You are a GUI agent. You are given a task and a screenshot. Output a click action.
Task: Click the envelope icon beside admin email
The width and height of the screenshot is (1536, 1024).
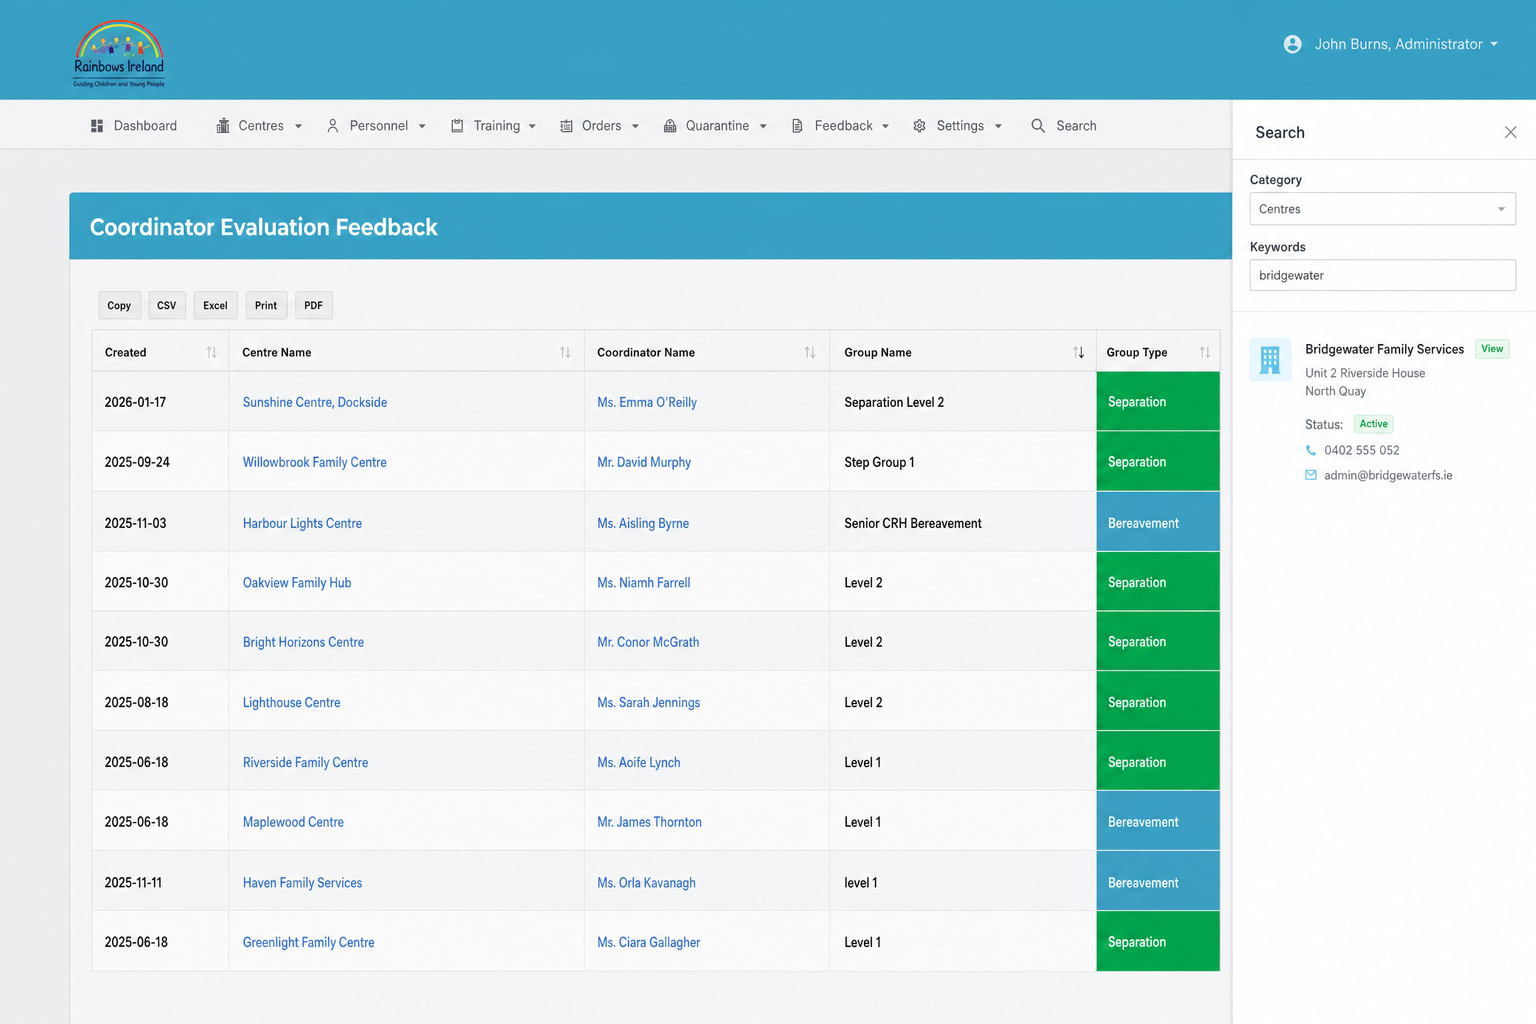pyautogui.click(x=1311, y=475)
